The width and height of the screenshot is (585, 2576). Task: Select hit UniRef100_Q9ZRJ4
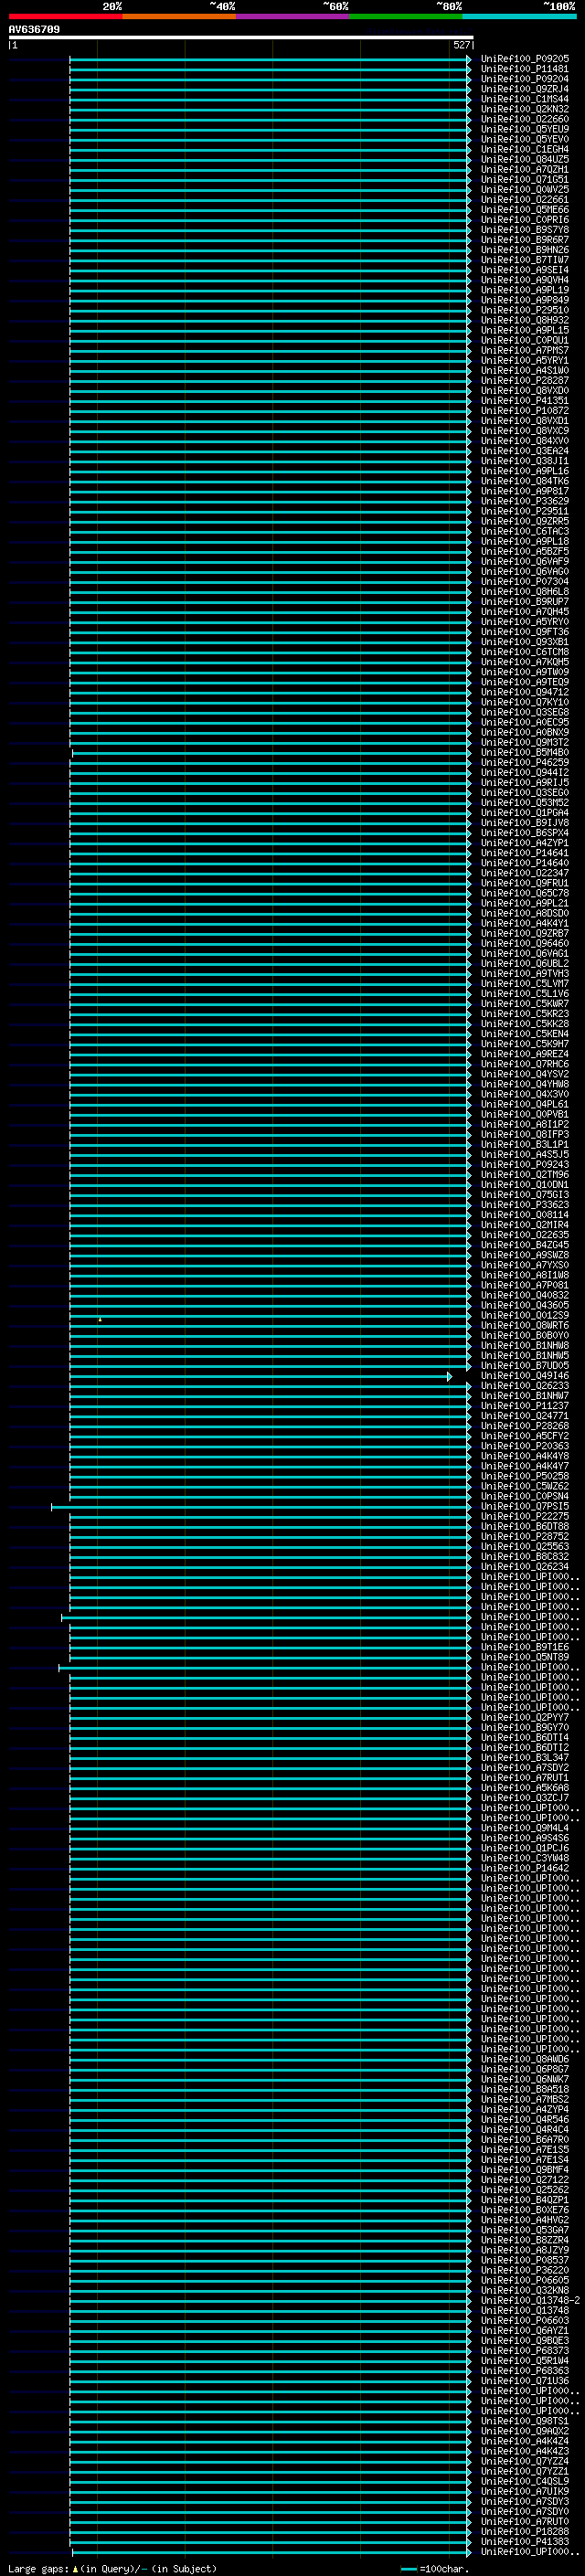point(524,89)
